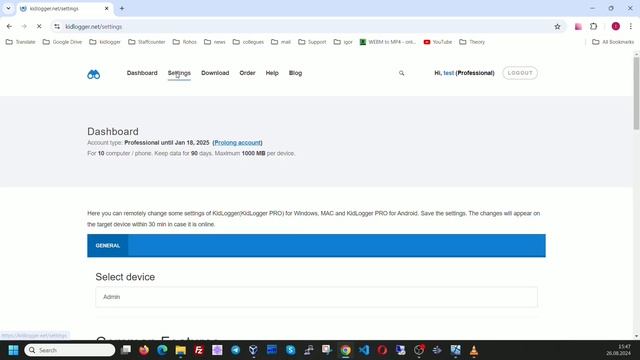Click the test username link
640x360 pixels.
click(449, 73)
